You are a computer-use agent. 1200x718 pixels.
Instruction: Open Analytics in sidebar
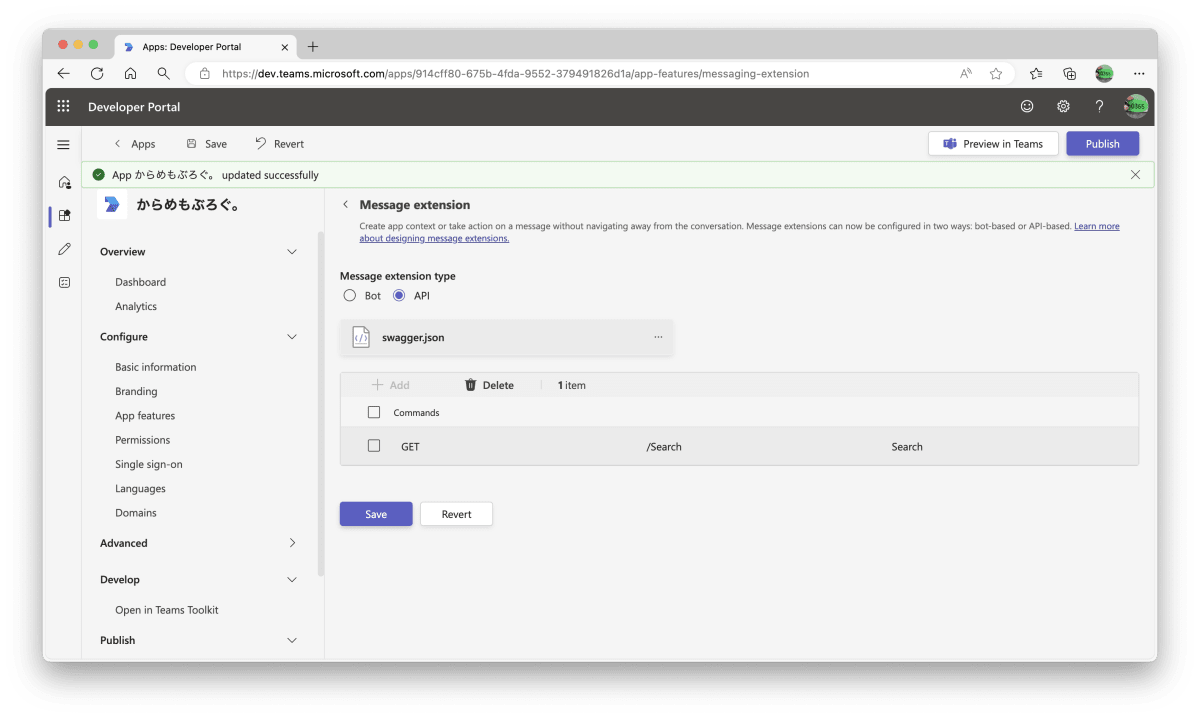[136, 306]
